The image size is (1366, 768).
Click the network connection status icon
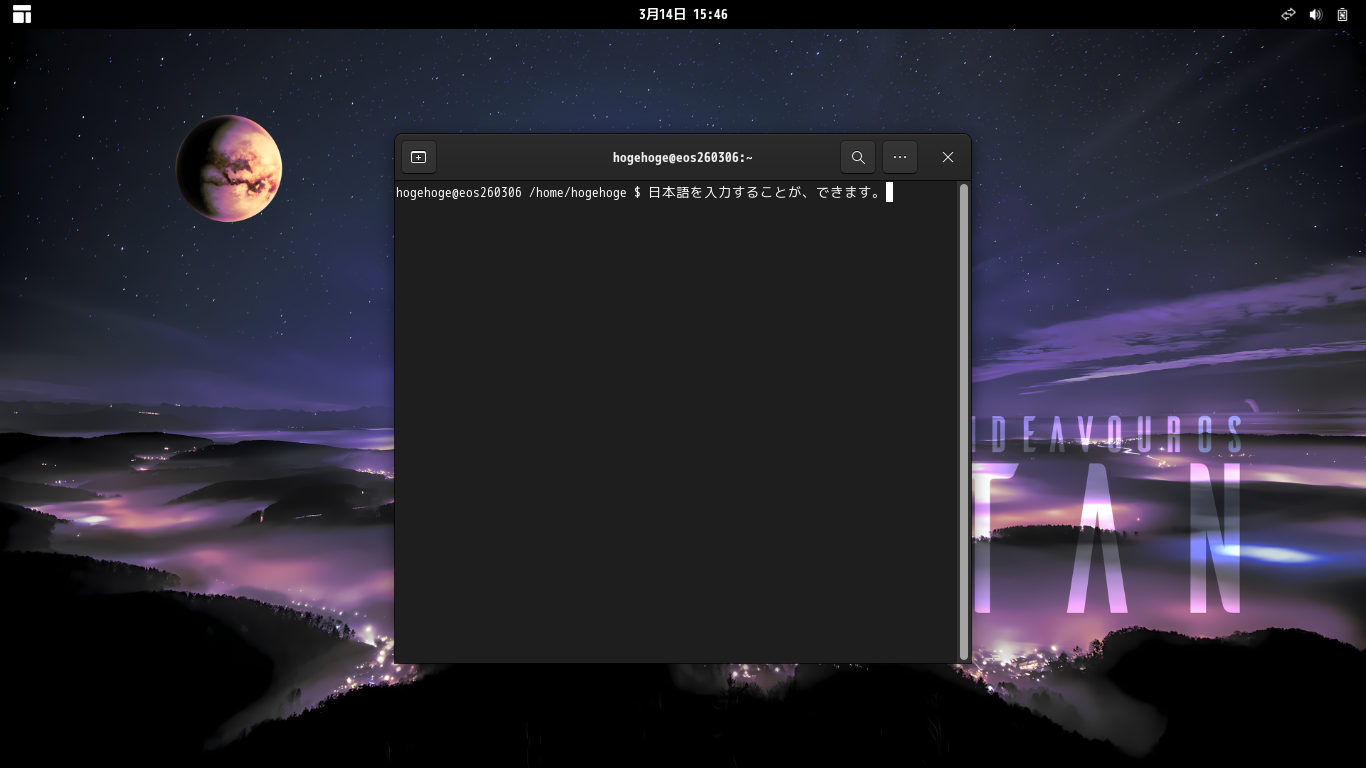tap(1288, 14)
